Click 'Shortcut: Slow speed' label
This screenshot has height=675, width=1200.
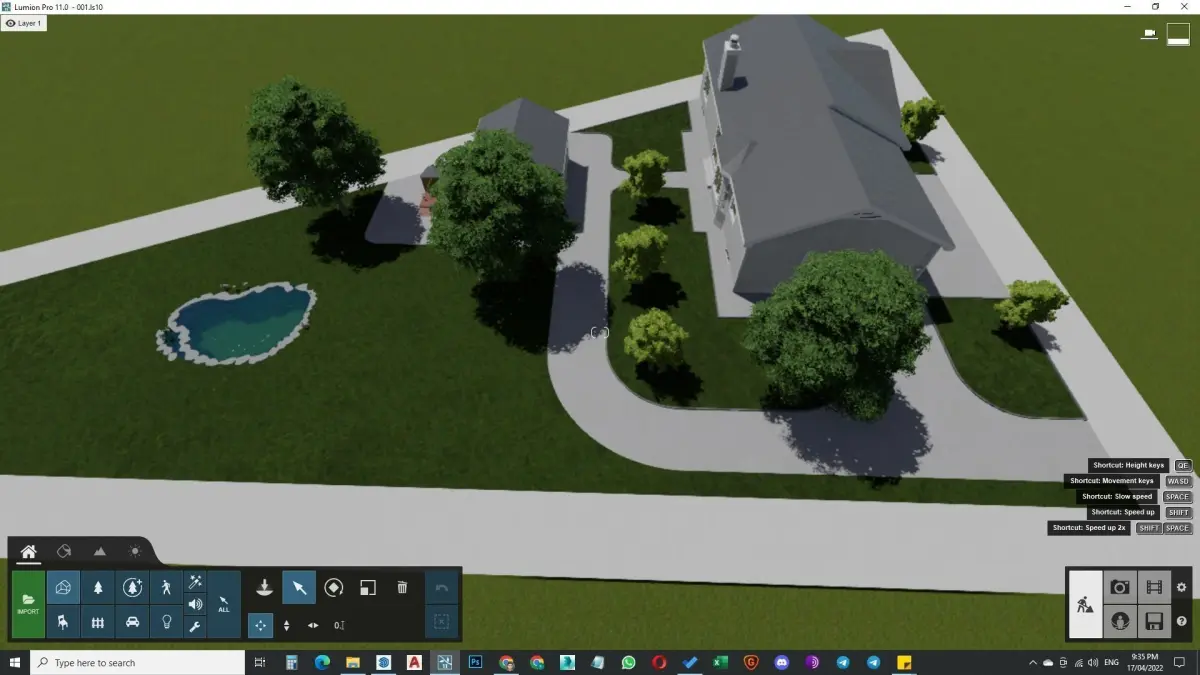[x=1118, y=496]
